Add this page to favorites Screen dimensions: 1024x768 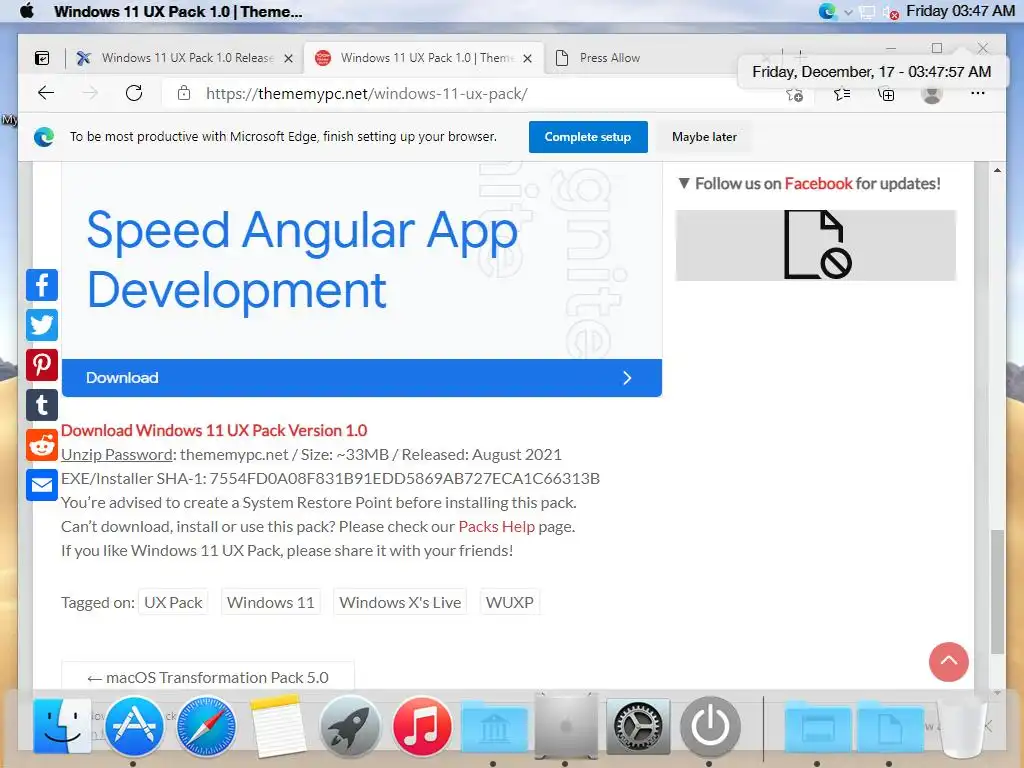click(x=795, y=95)
